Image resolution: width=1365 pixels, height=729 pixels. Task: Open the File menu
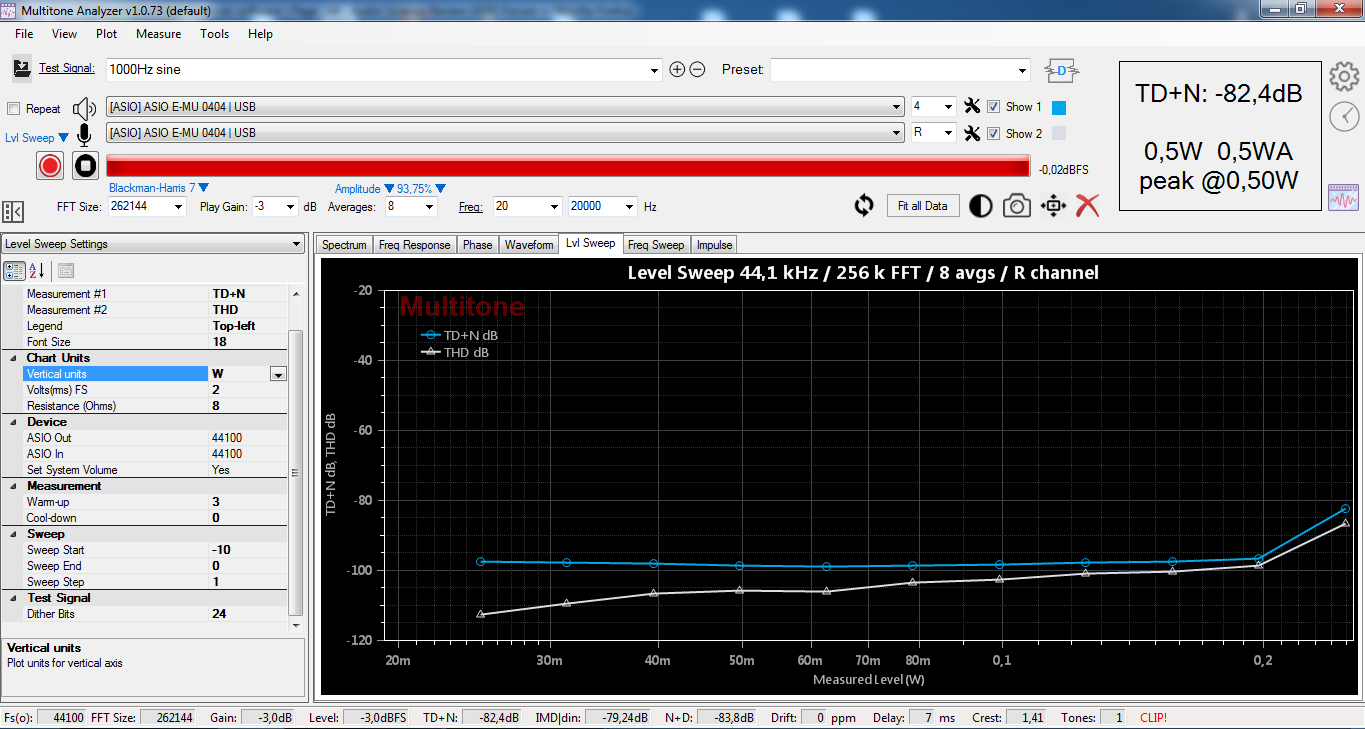(24, 34)
